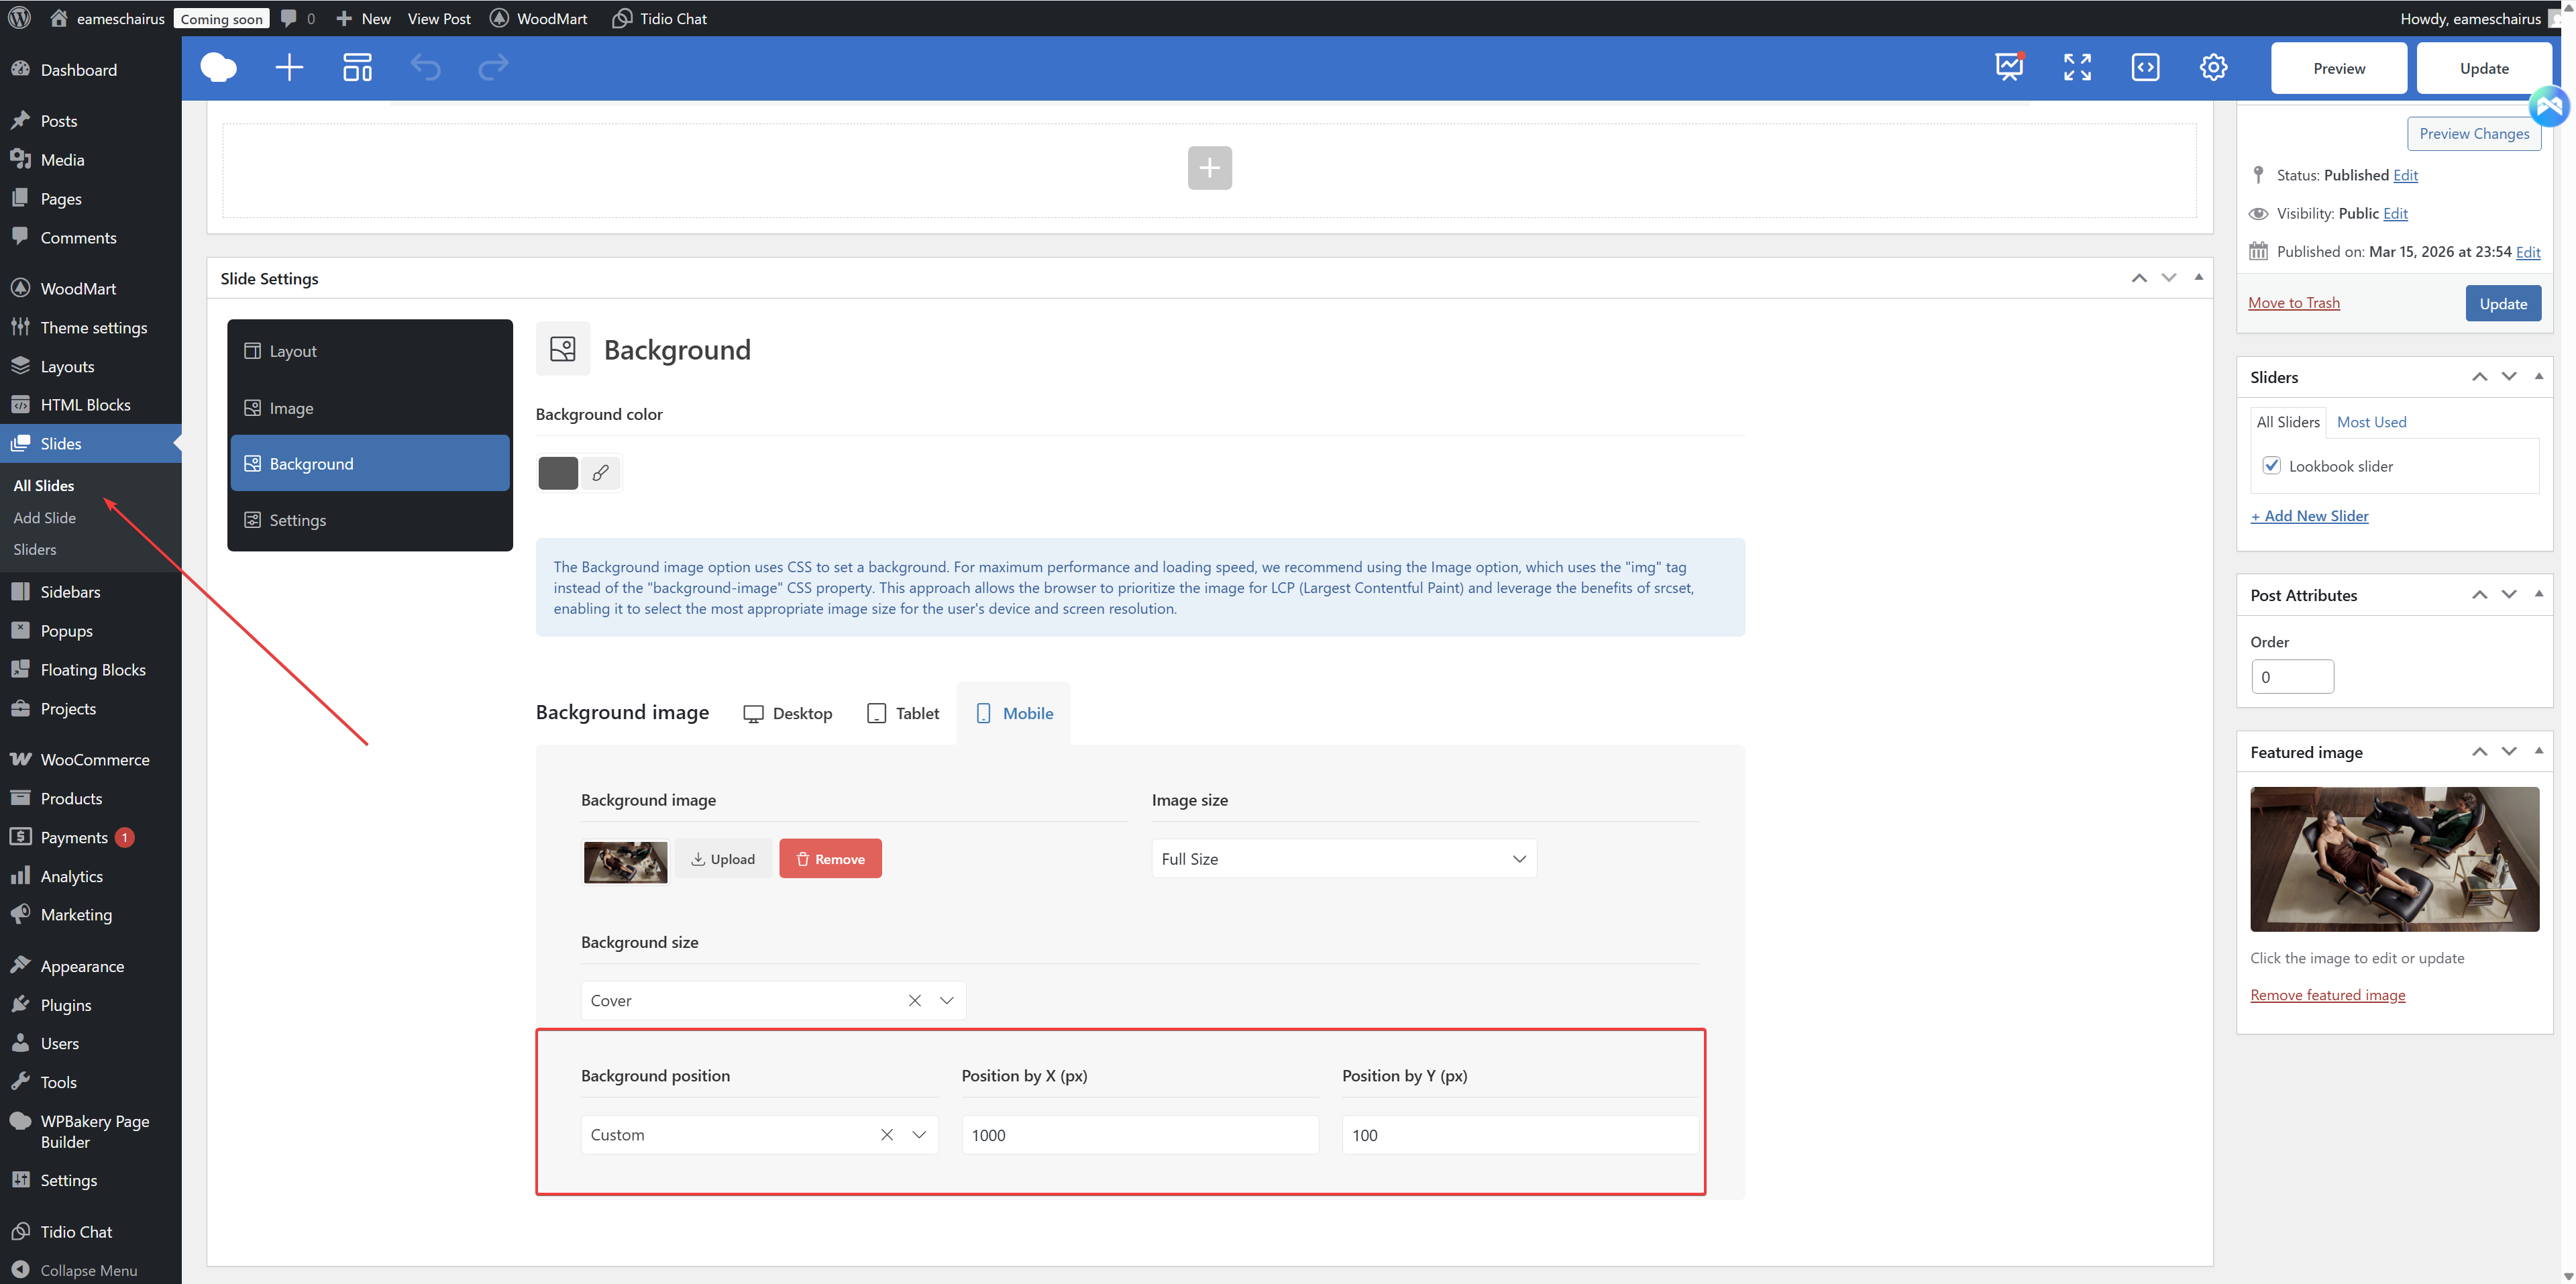The image size is (2576, 1284).
Task: Click the link icon beside color swatch
Action: click(600, 473)
